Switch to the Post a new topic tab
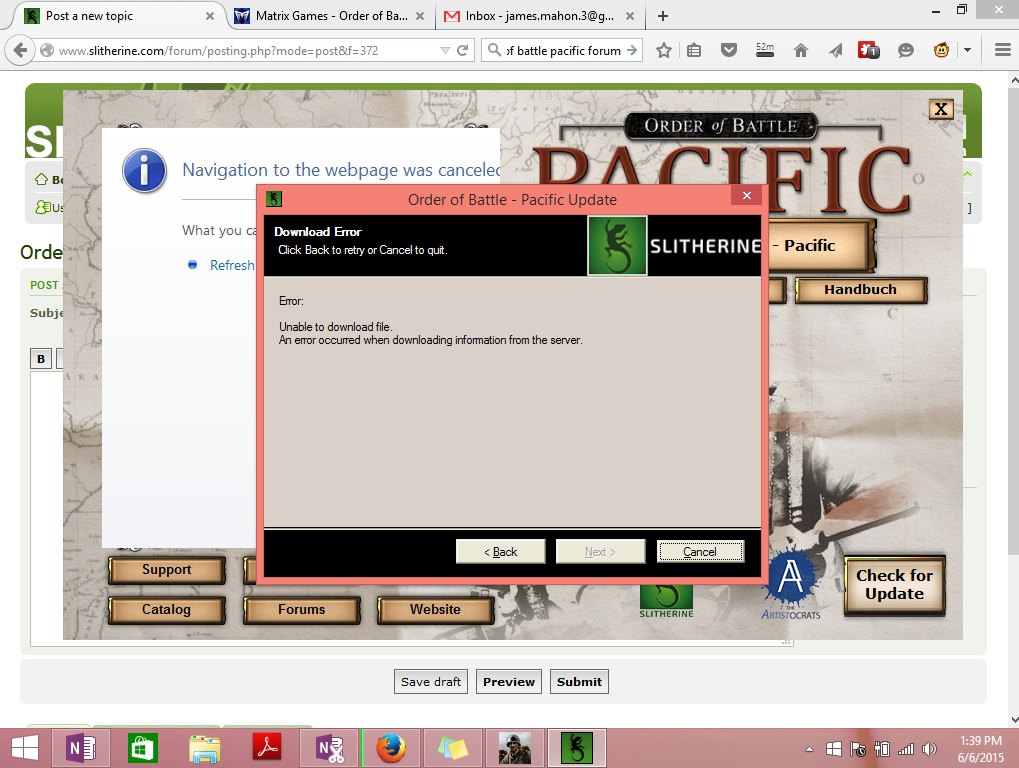This screenshot has height=768, width=1019. [x=114, y=16]
